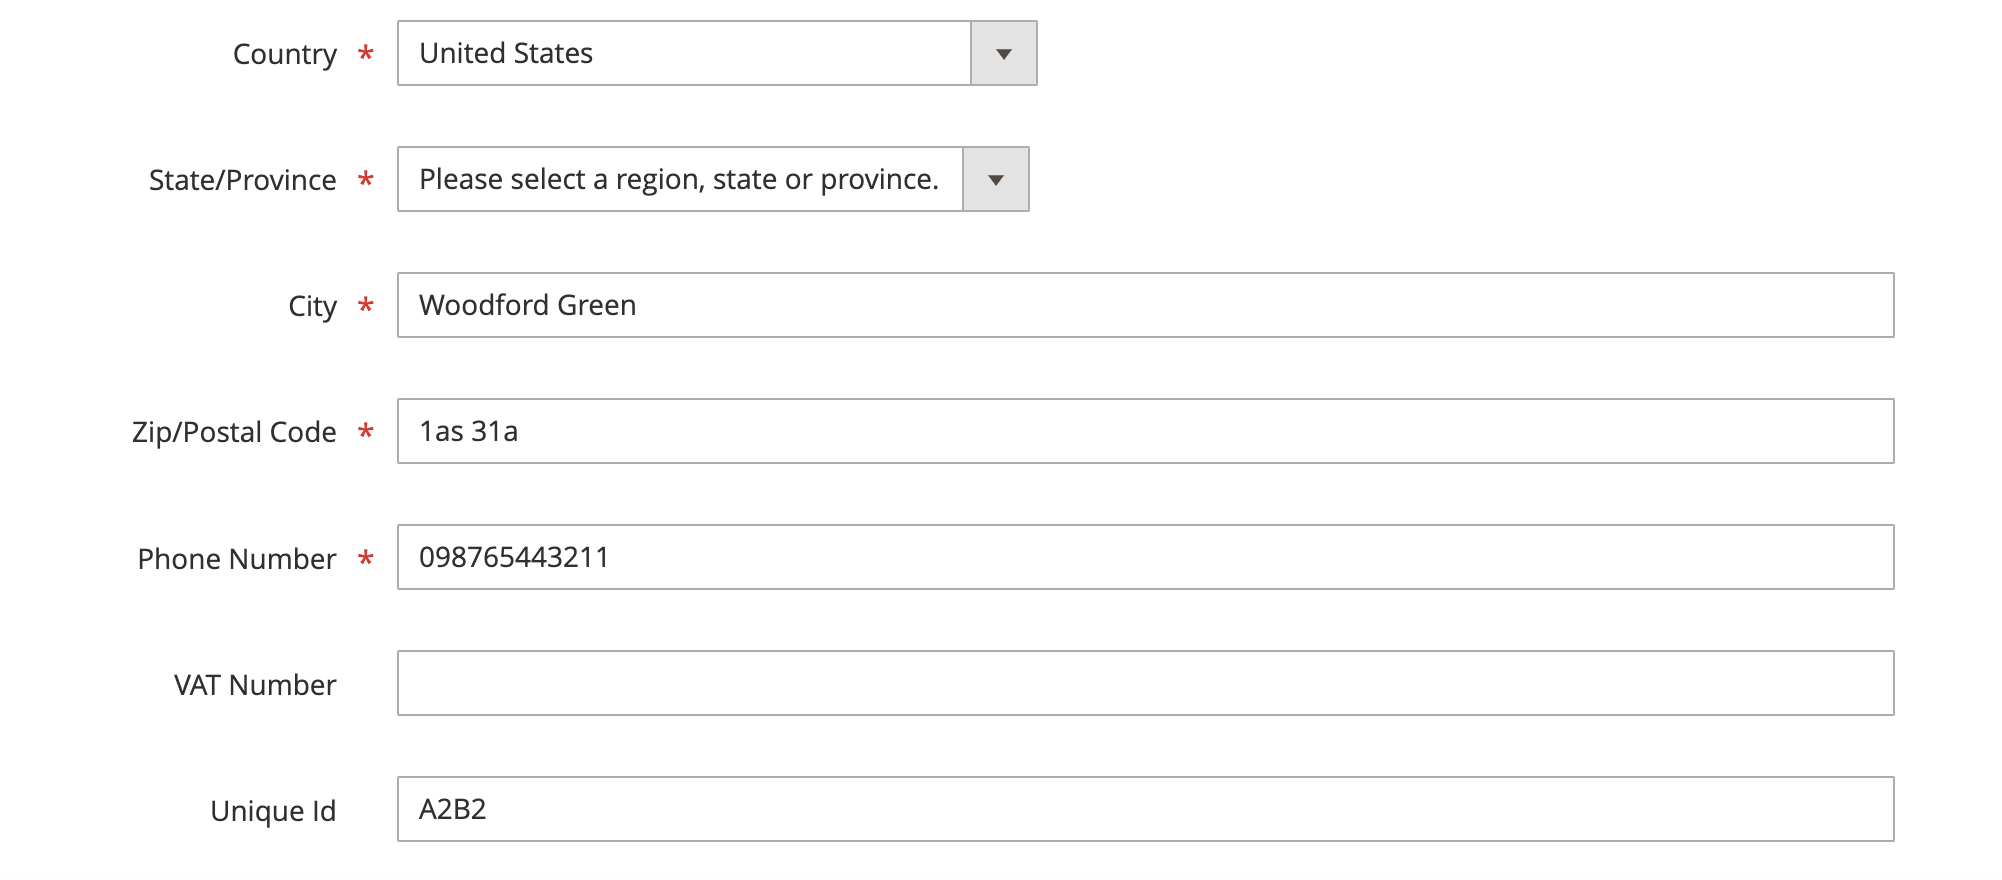The height and width of the screenshot is (880, 2002).
Task: Focus the City field containing Woodford Green
Action: coord(1146,305)
